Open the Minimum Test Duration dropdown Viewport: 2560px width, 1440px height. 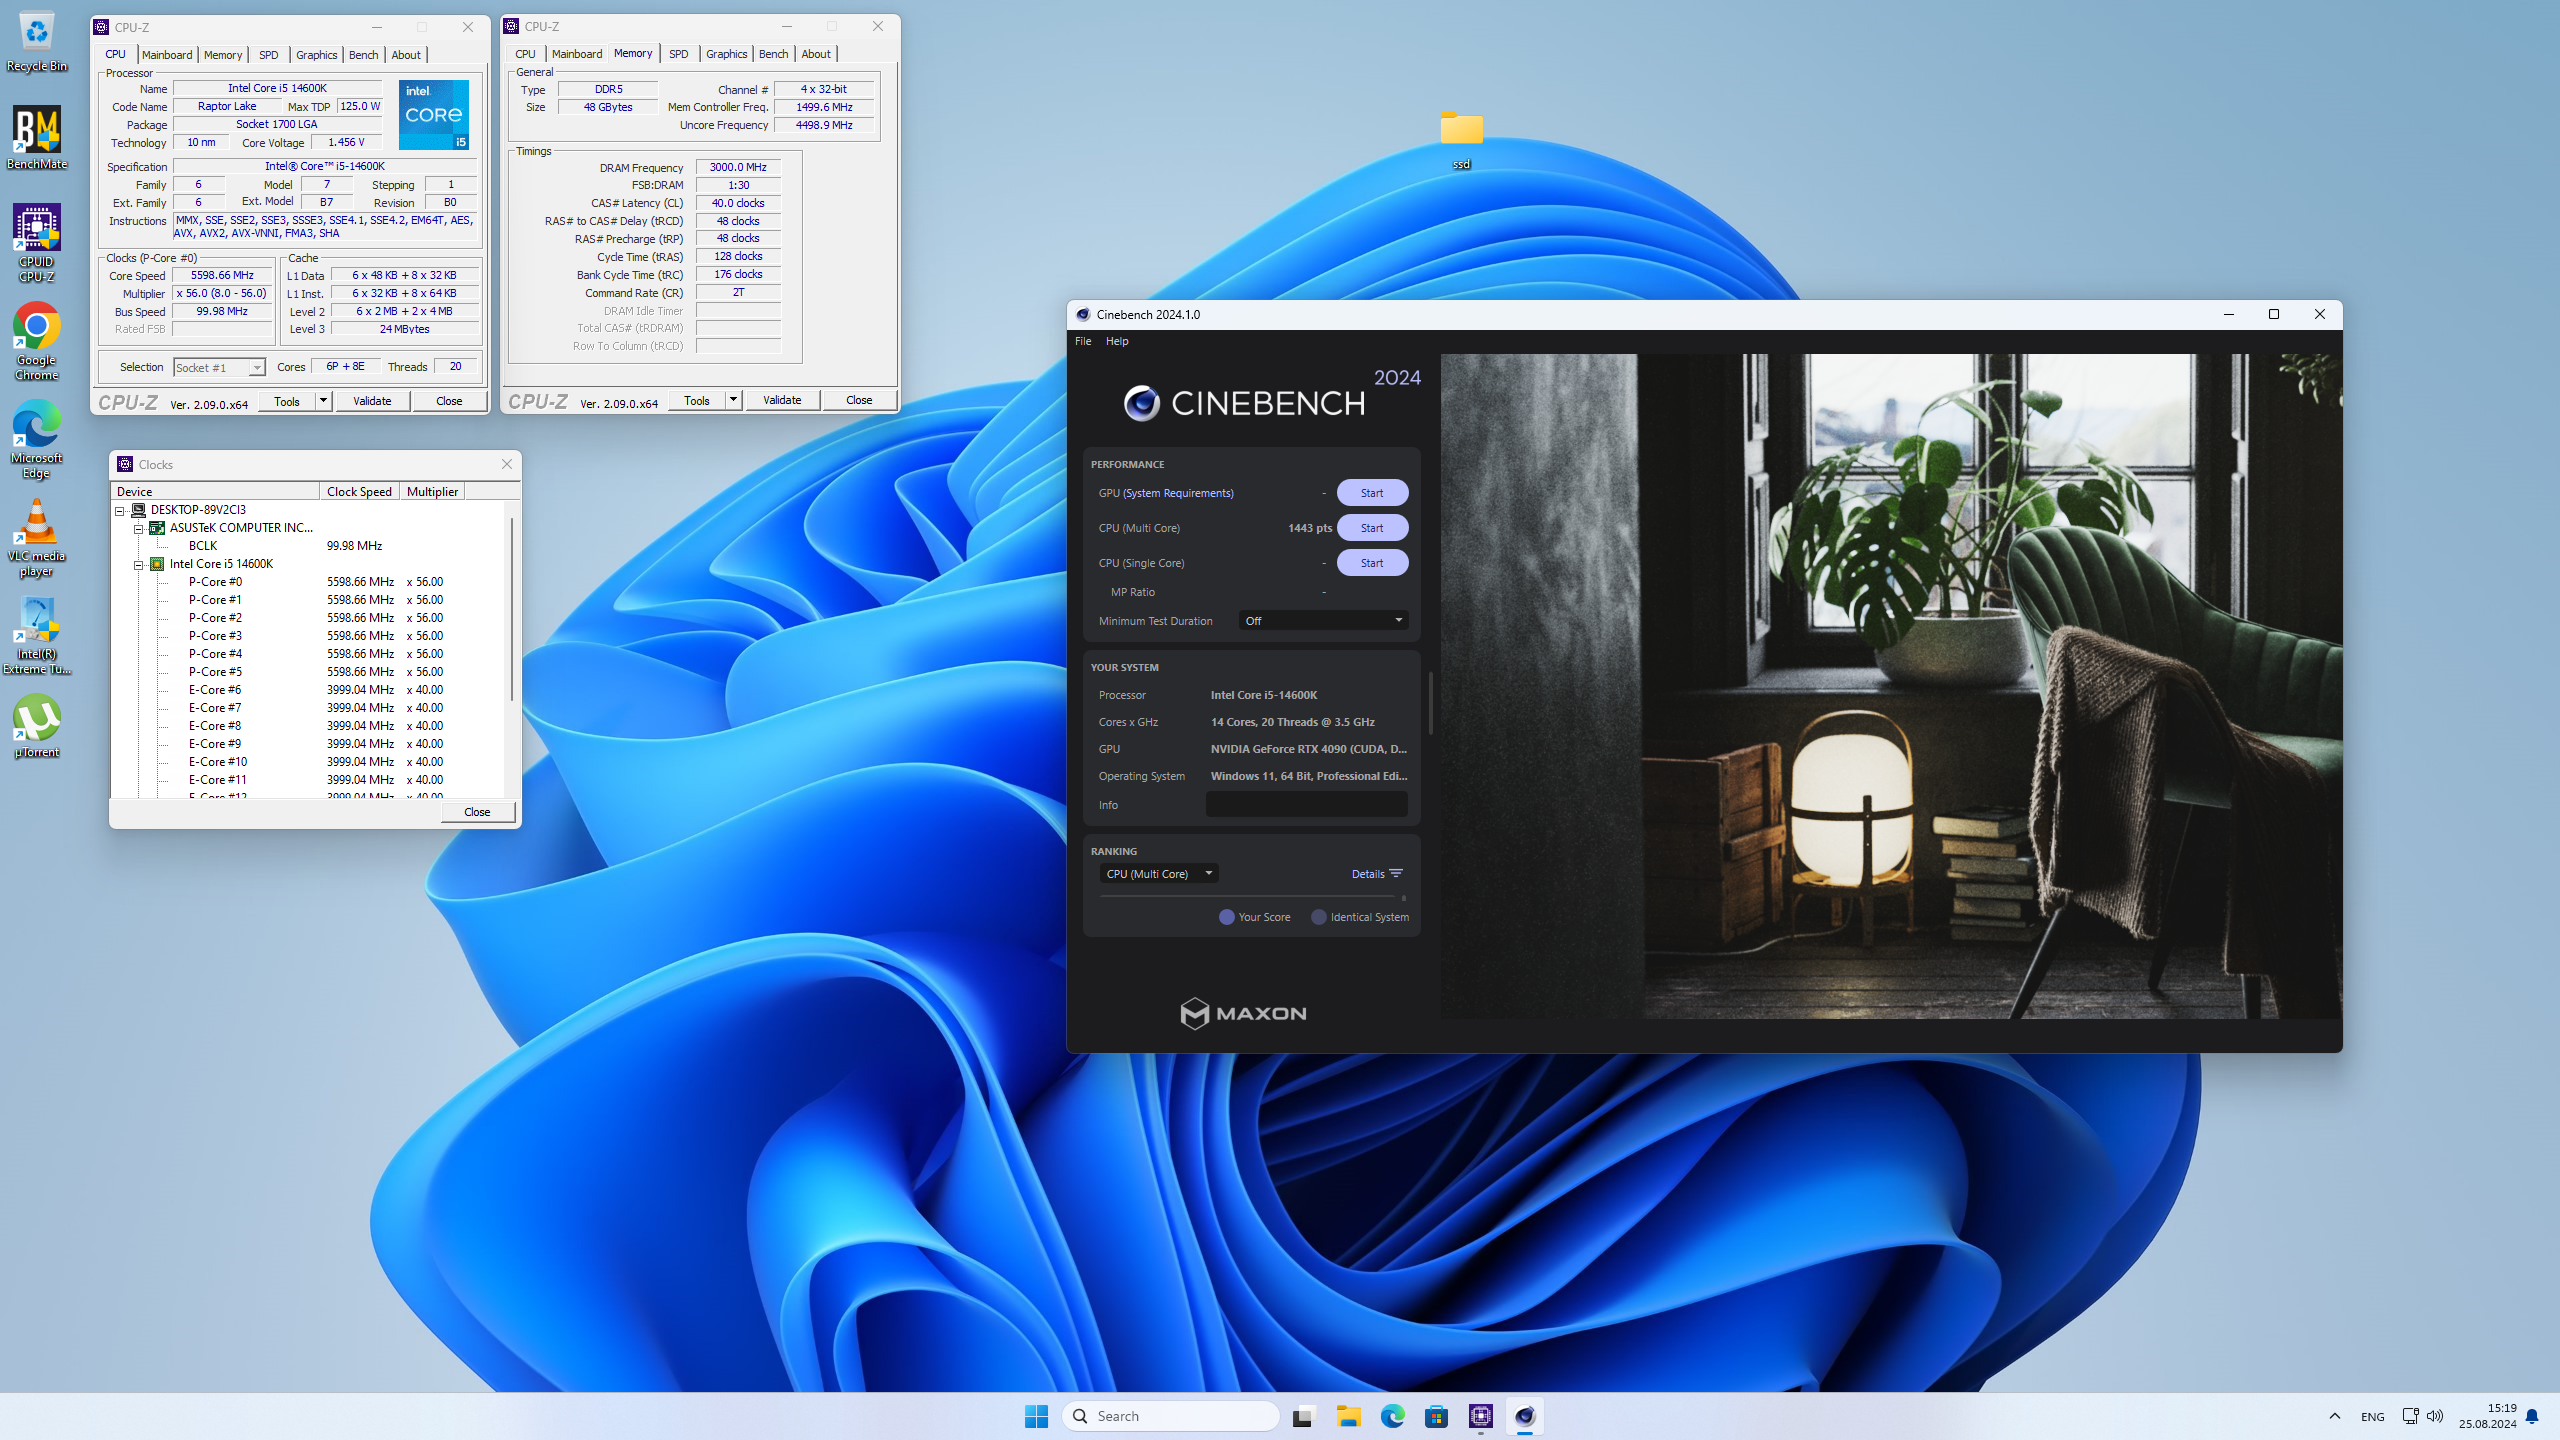[1323, 621]
